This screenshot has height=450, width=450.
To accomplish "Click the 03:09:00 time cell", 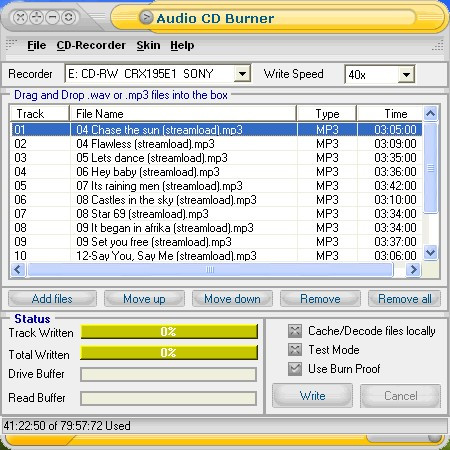I will pyautogui.click(x=395, y=144).
